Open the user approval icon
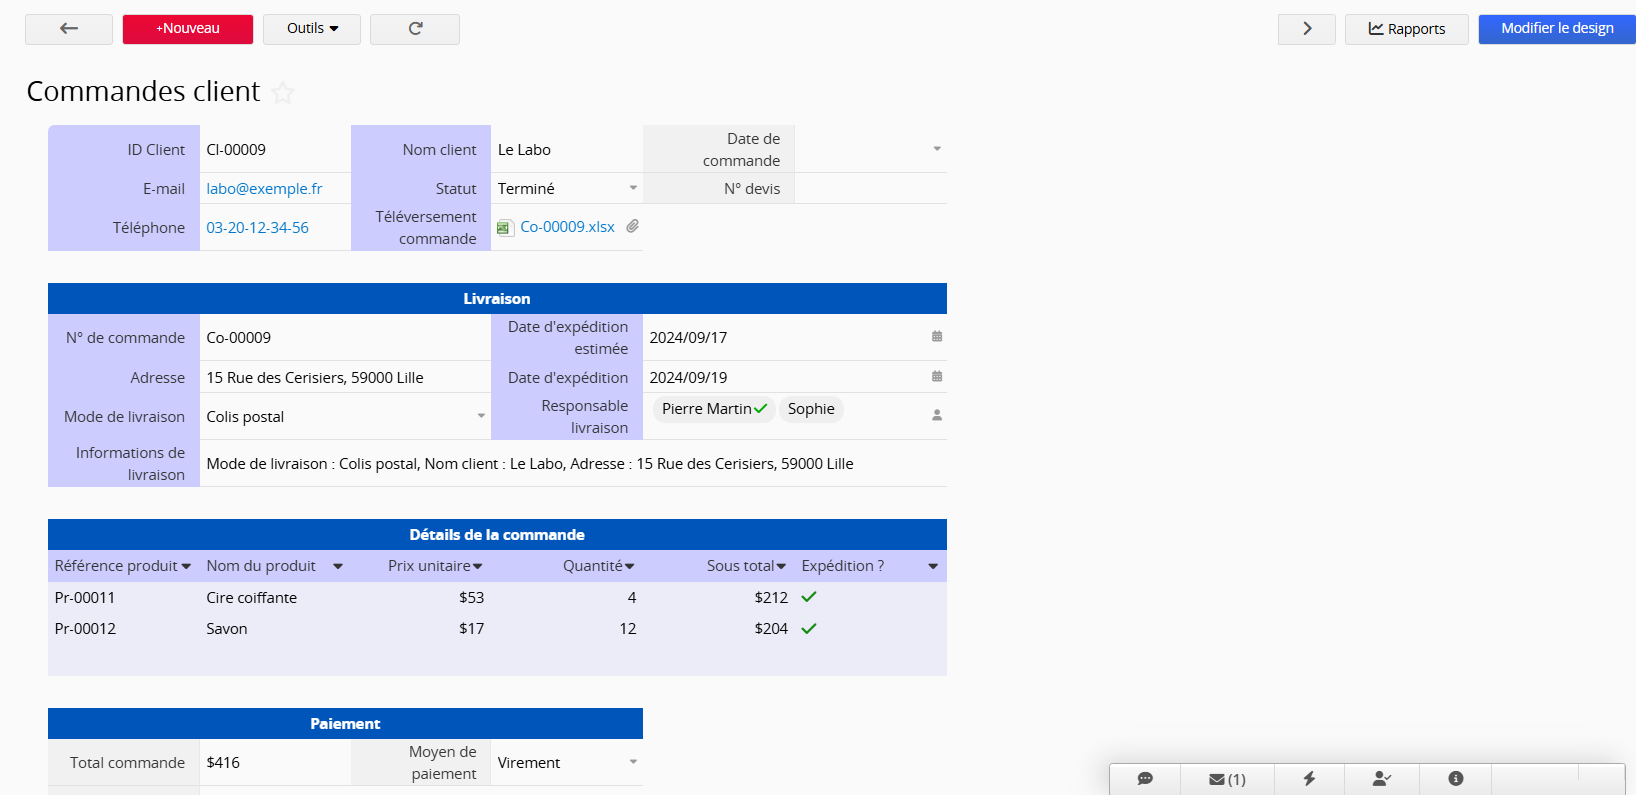The image size is (1636, 795). [1382, 779]
